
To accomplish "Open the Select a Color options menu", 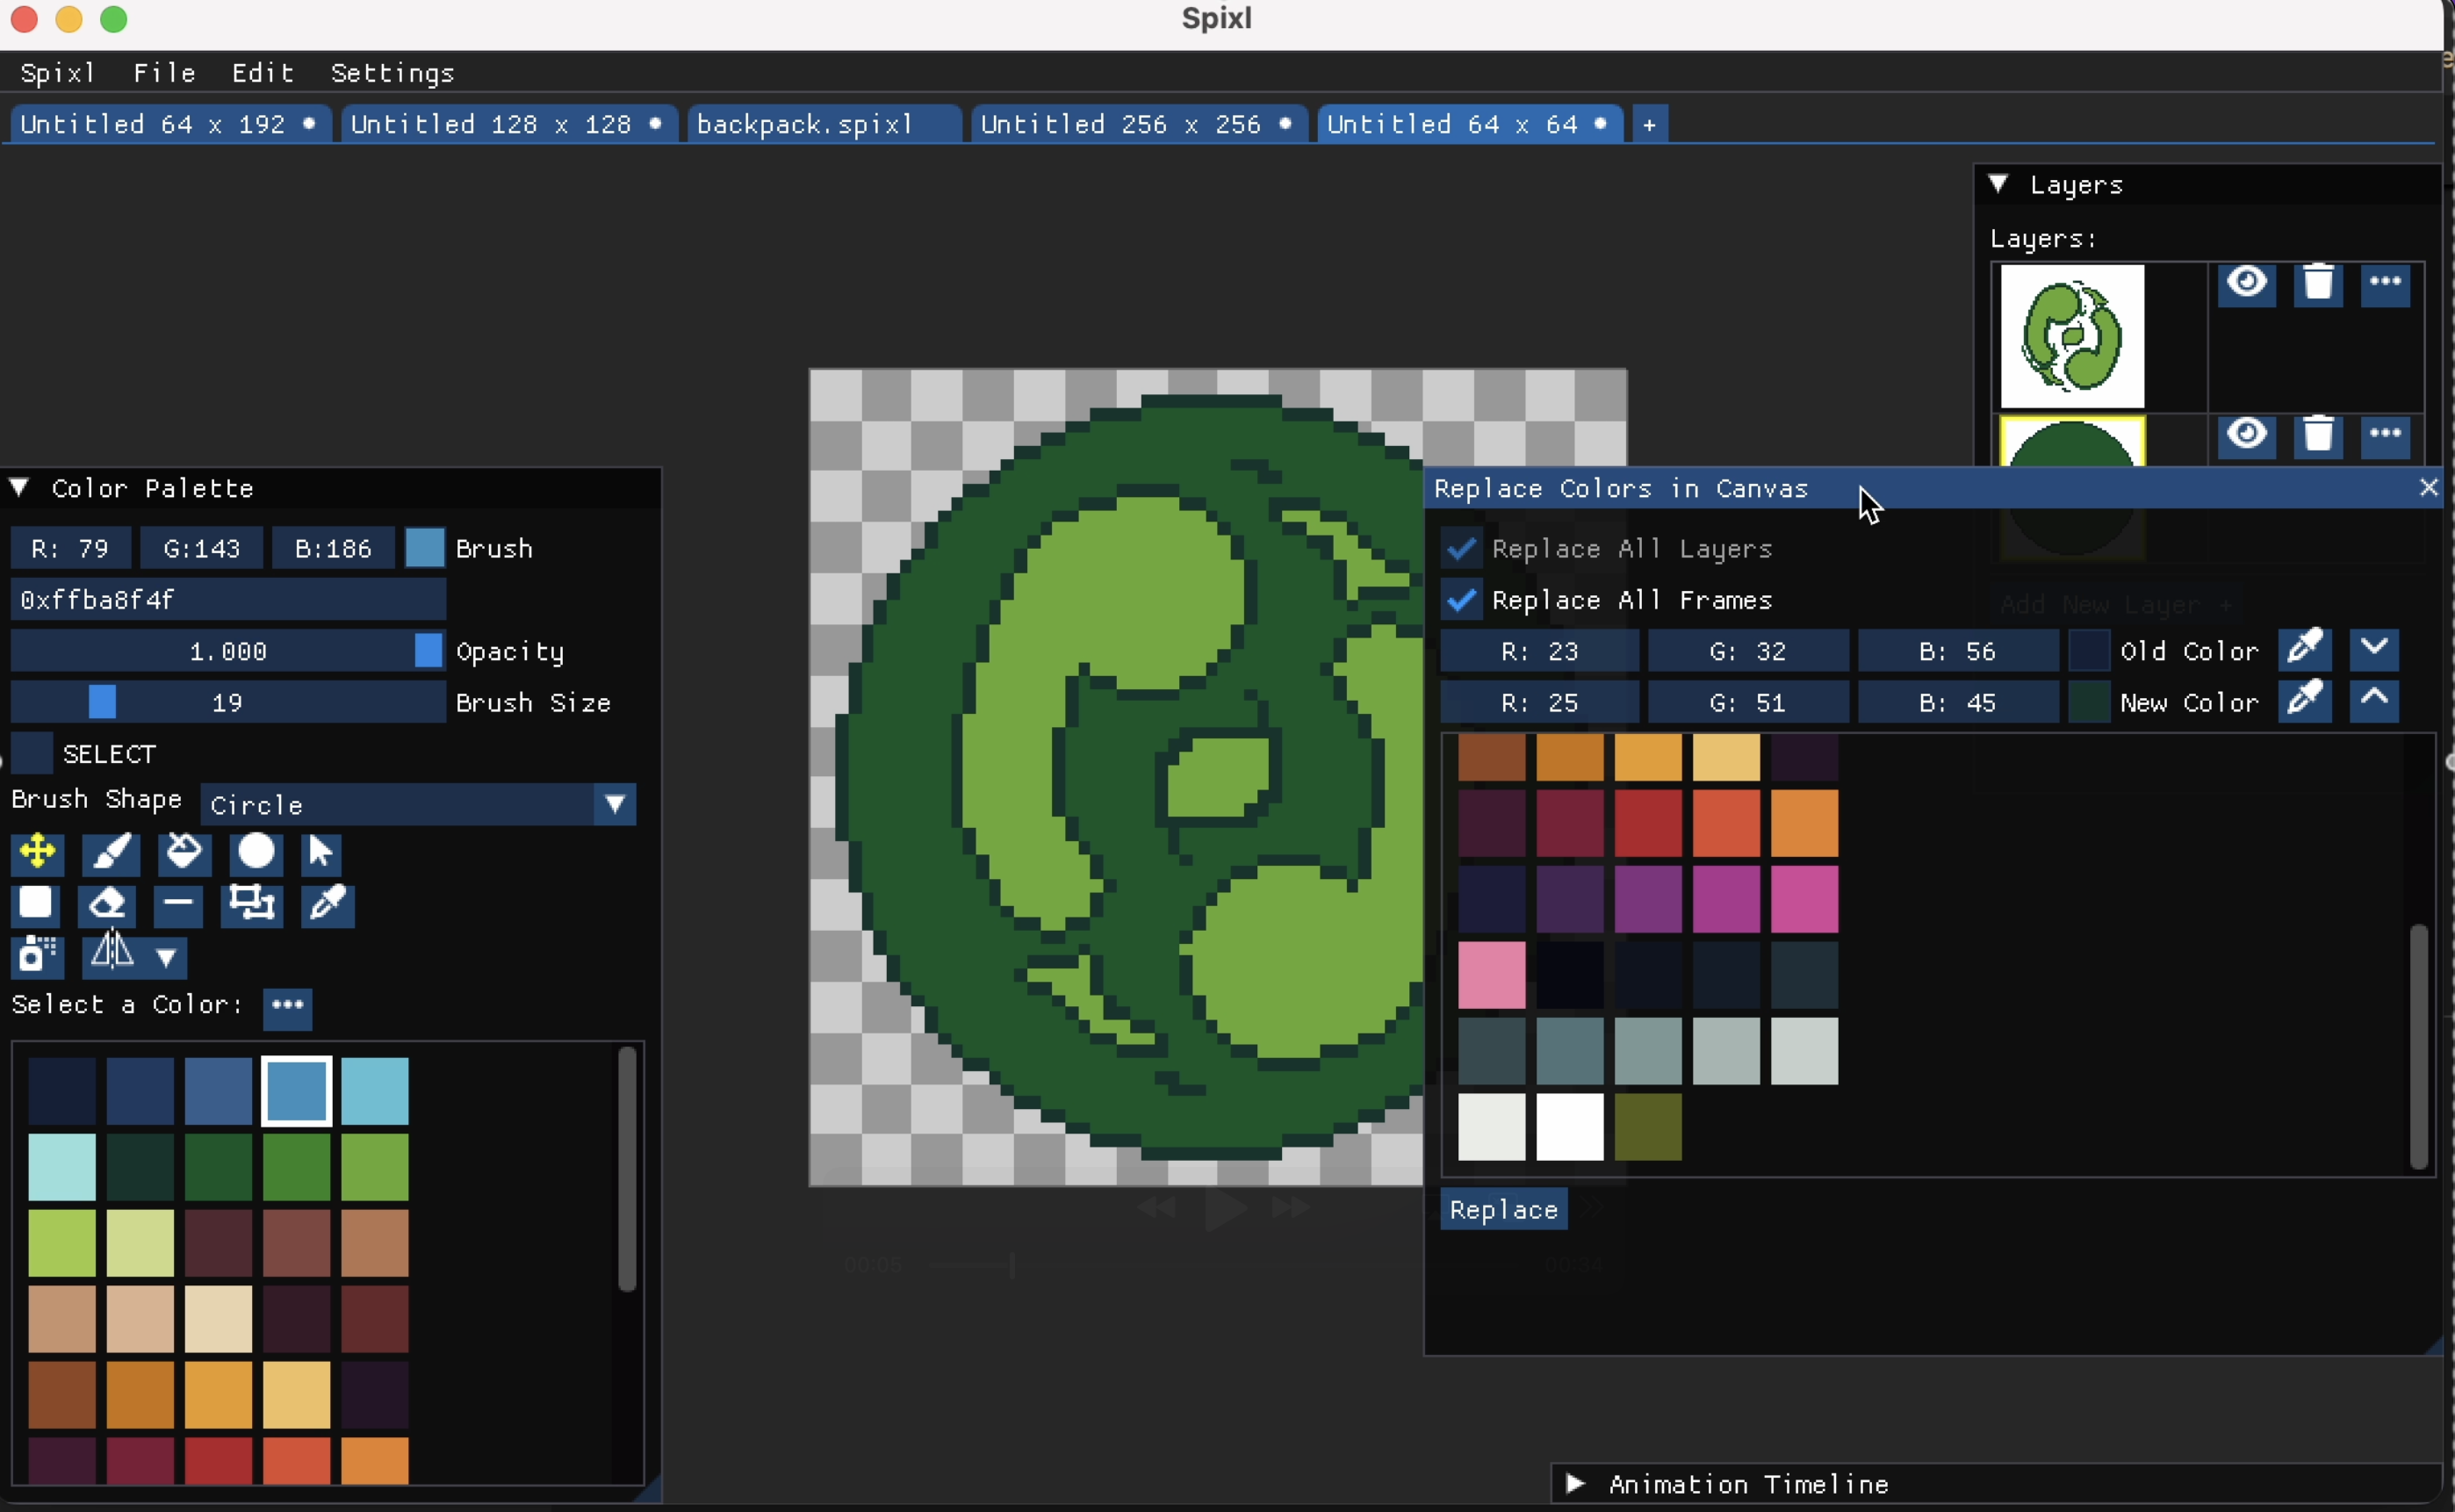I will click(x=288, y=1008).
